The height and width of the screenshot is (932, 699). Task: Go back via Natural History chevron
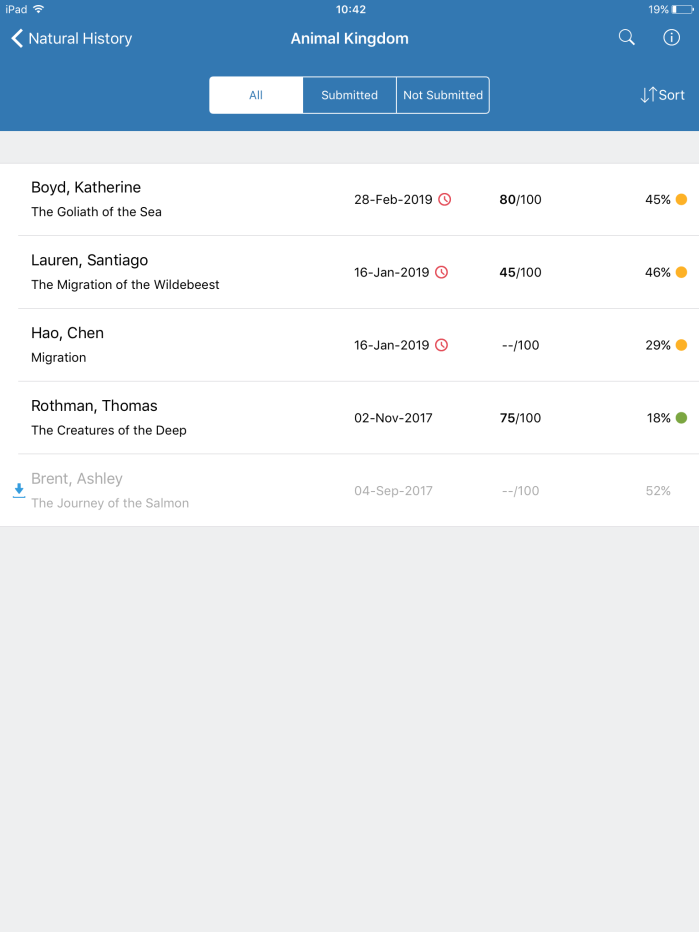click(x=71, y=39)
